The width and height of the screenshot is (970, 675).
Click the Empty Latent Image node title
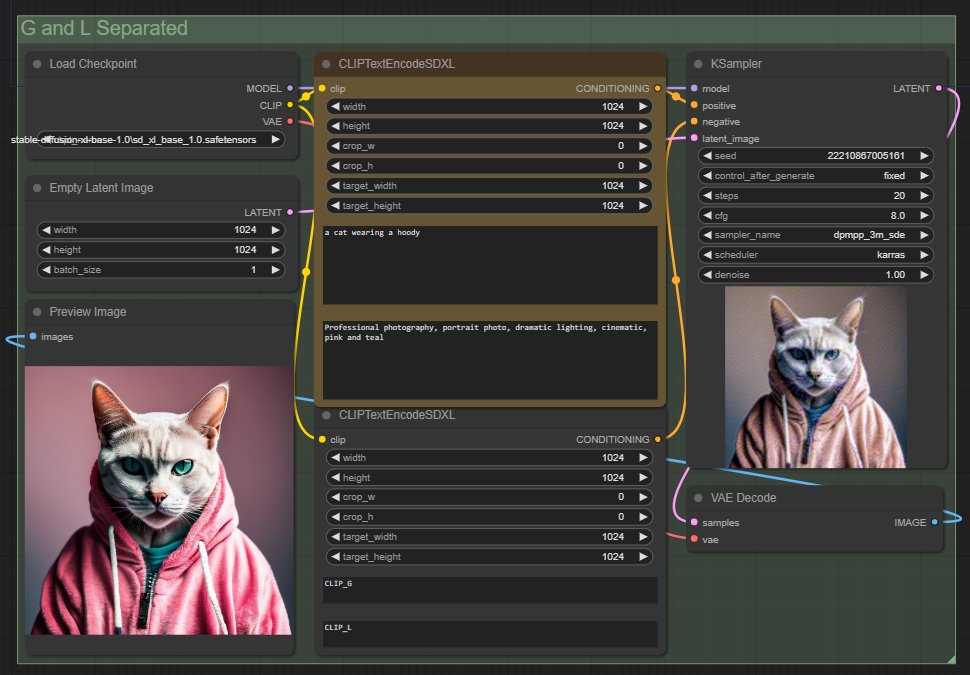101,188
